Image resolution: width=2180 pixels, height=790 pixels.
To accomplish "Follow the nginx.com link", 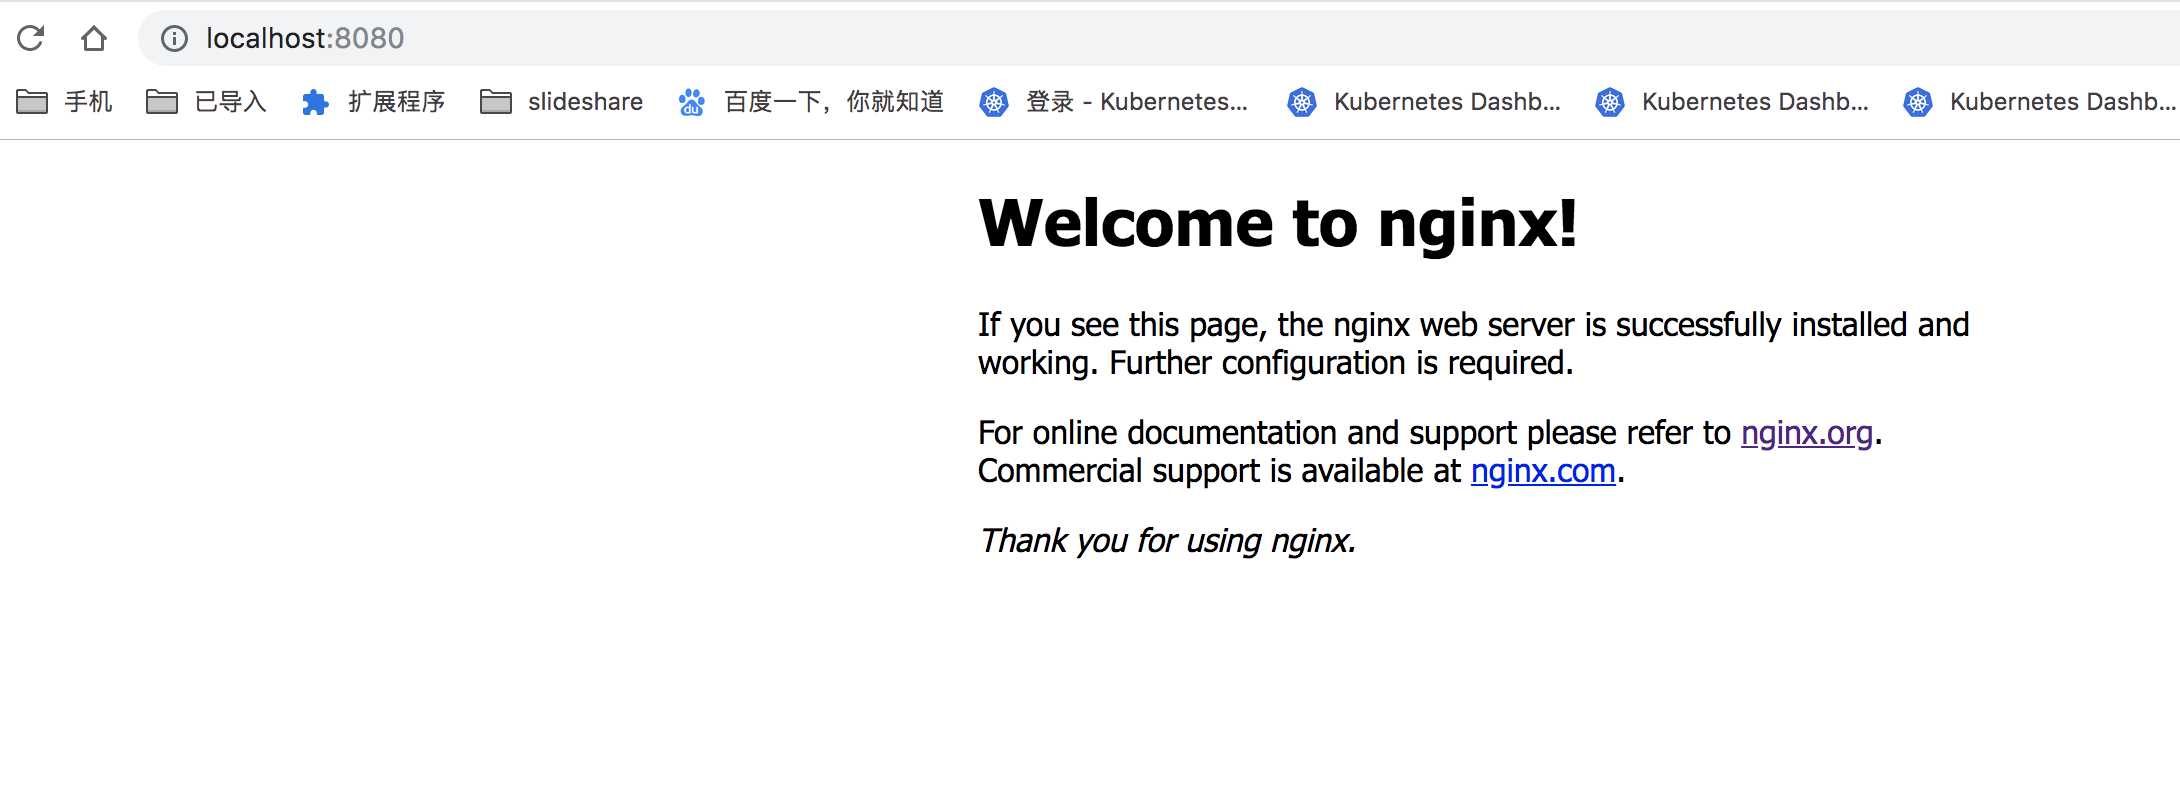I will coord(1542,471).
